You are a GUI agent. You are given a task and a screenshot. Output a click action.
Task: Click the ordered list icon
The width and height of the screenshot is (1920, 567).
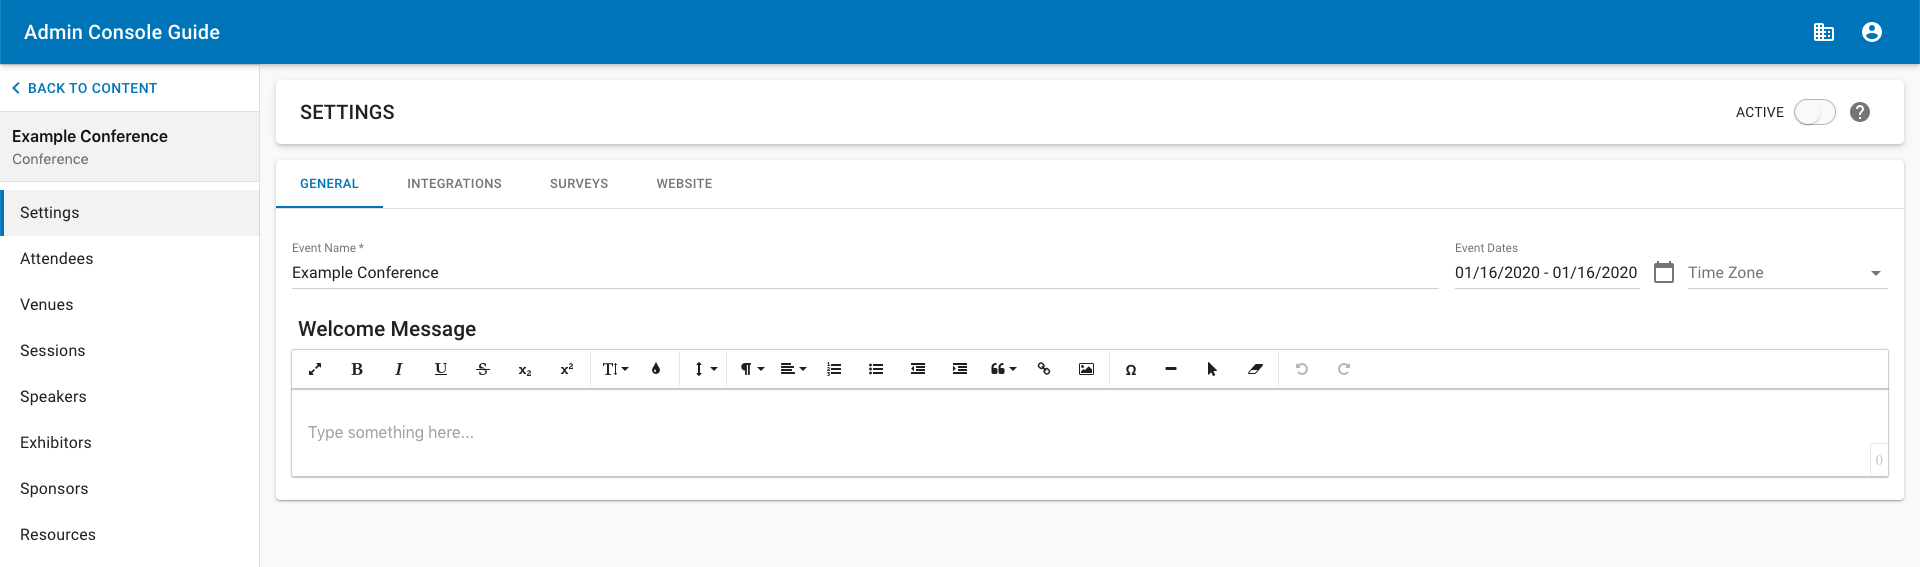(x=834, y=369)
